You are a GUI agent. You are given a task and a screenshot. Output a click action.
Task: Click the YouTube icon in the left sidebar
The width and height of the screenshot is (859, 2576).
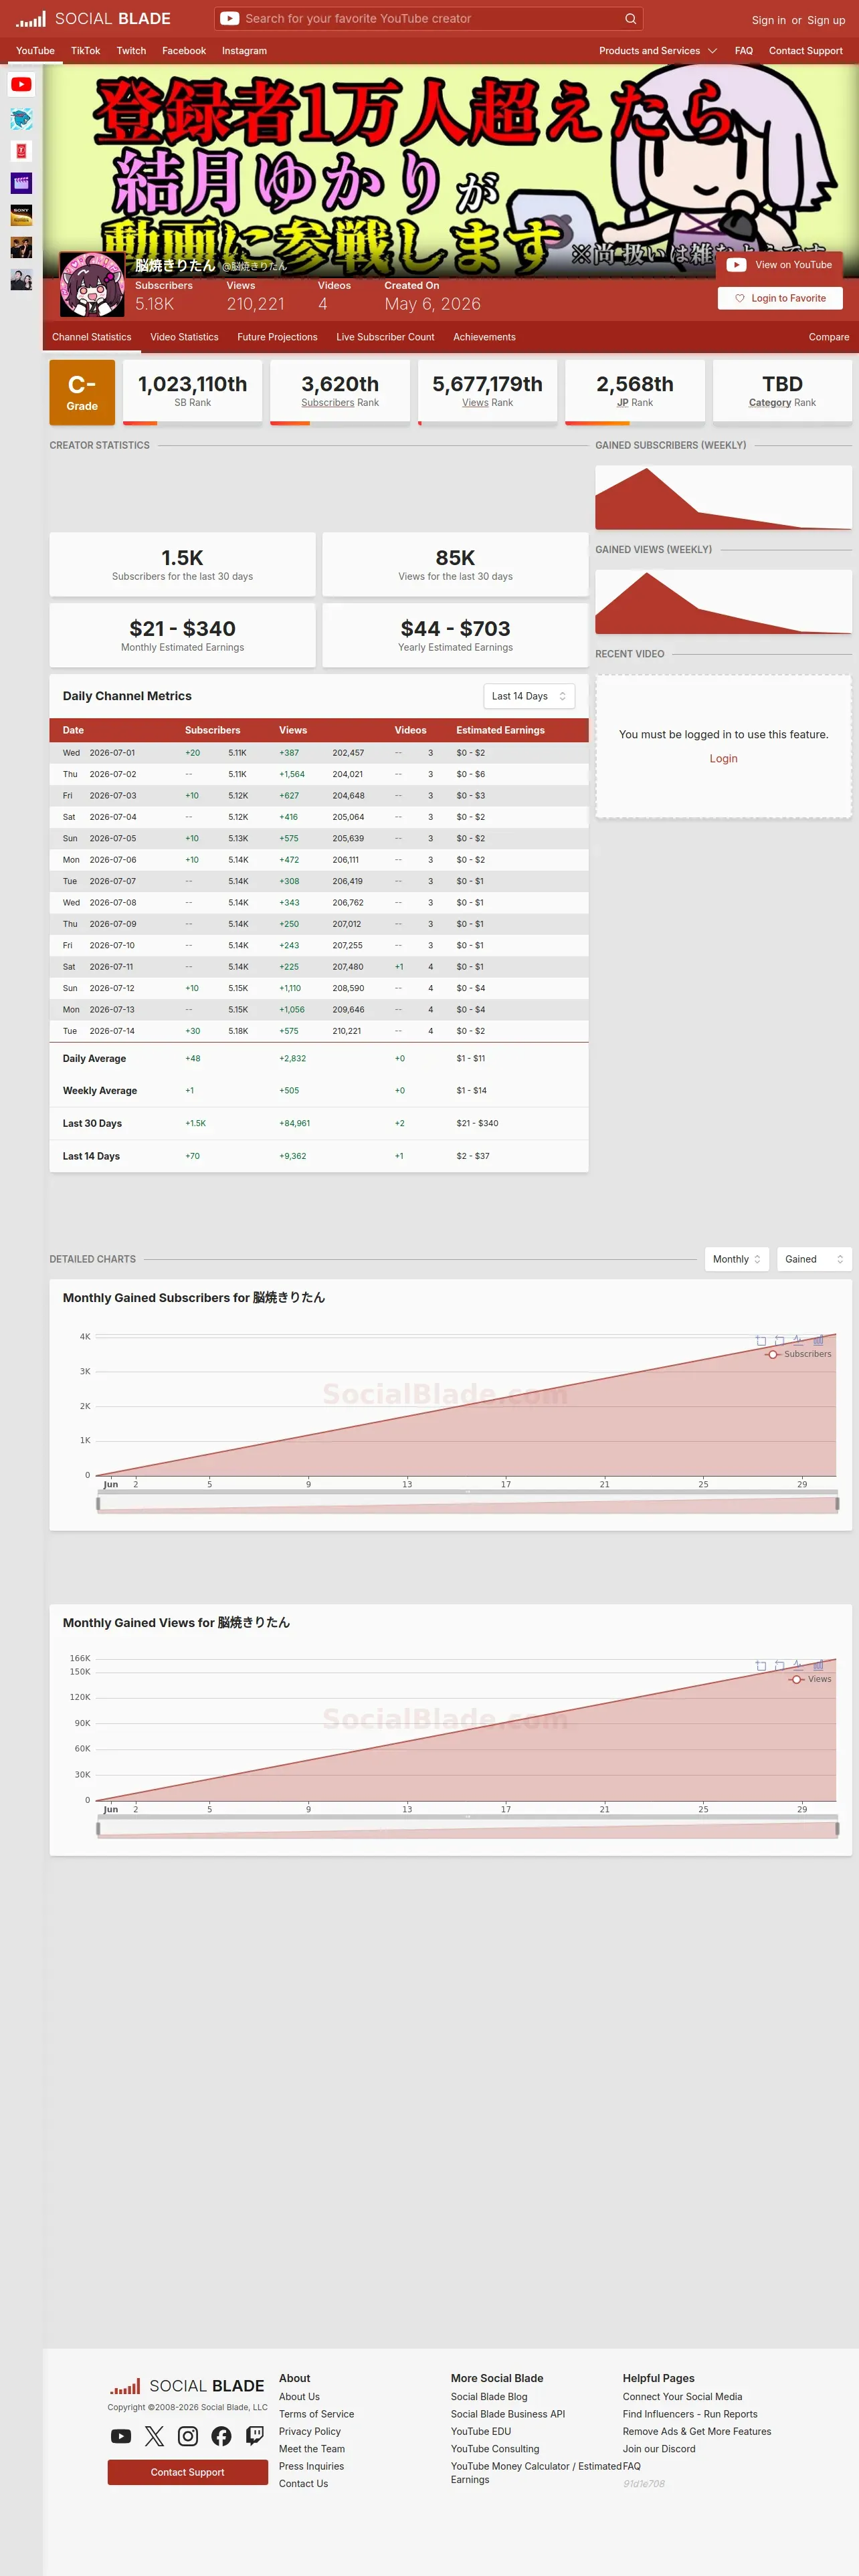tap(21, 85)
